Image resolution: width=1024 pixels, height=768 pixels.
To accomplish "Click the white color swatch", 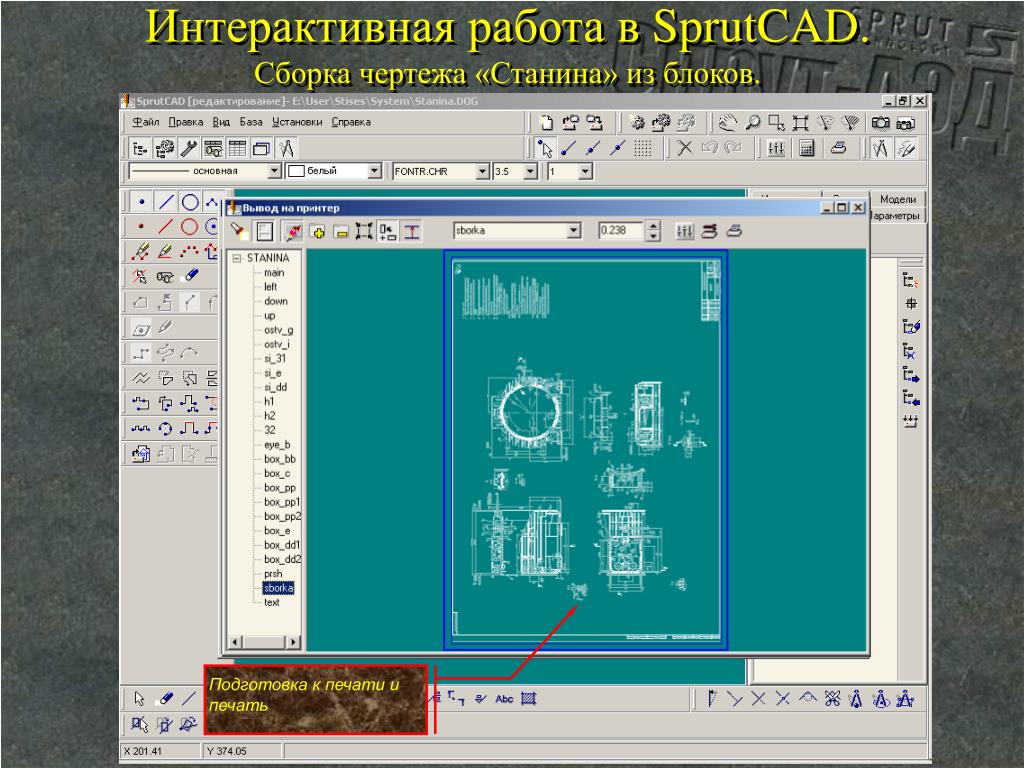I will (296, 171).
